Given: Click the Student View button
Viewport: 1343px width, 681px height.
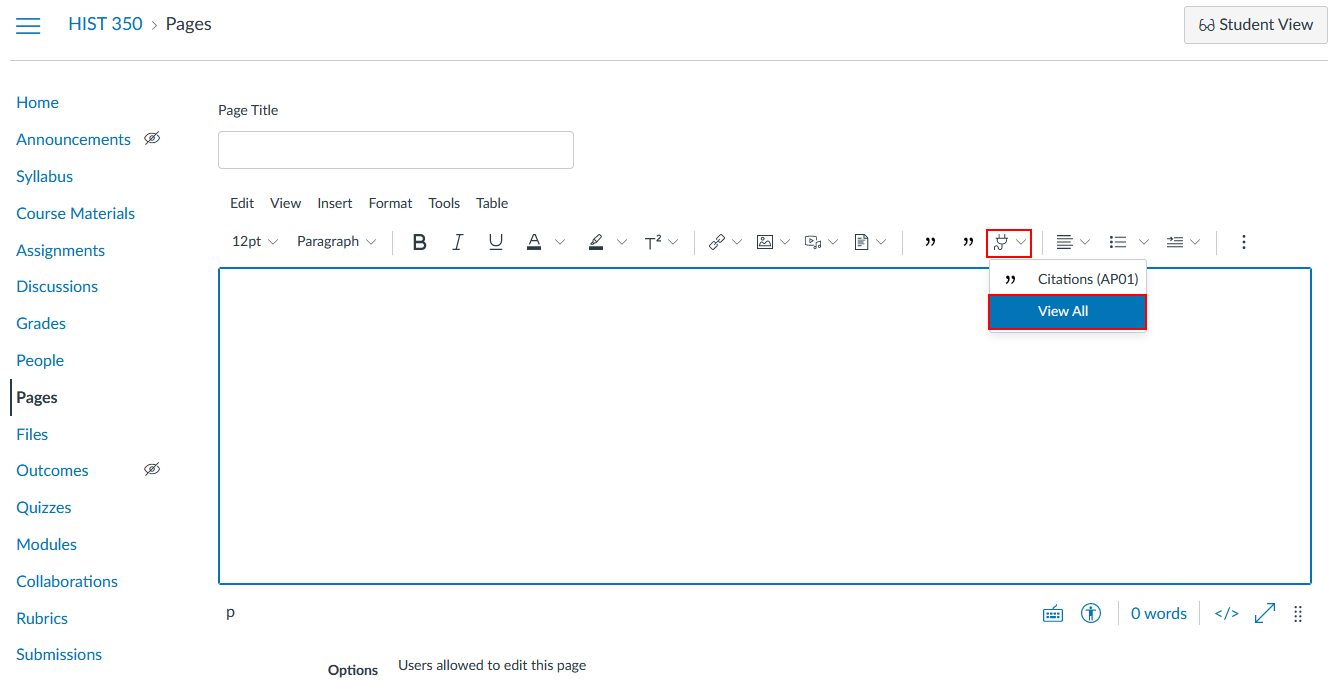Looking at the screenshot, I should coord(1255,25).
